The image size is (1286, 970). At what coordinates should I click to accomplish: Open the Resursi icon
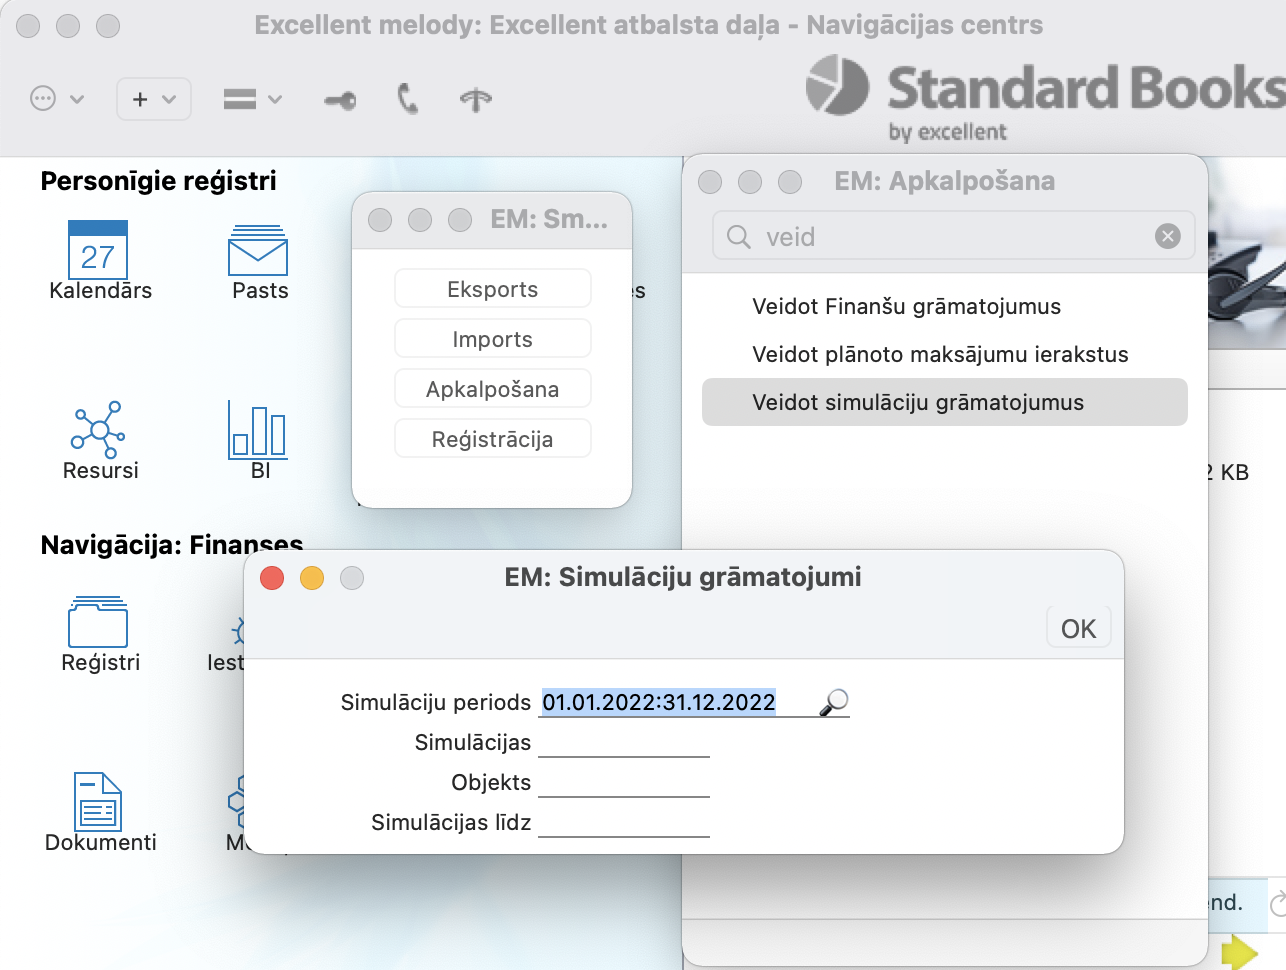pyautogui.click(x=98, y=430)
